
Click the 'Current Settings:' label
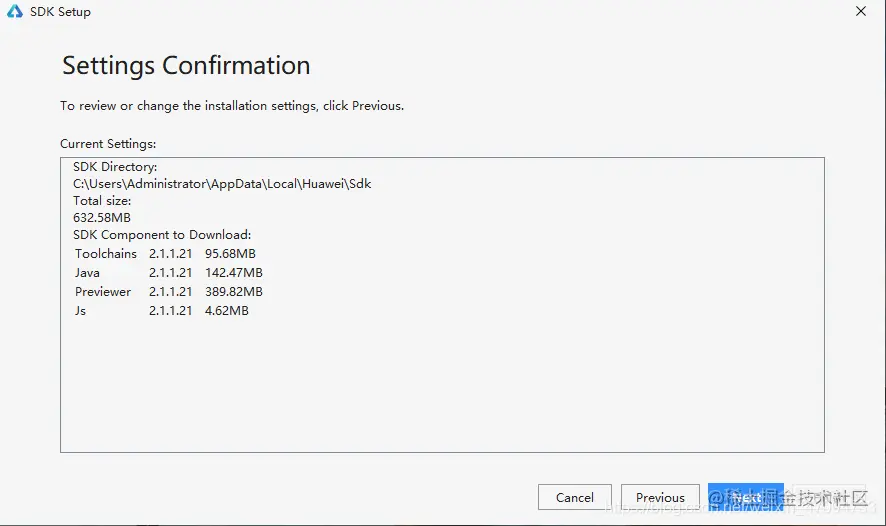(108, 144)
